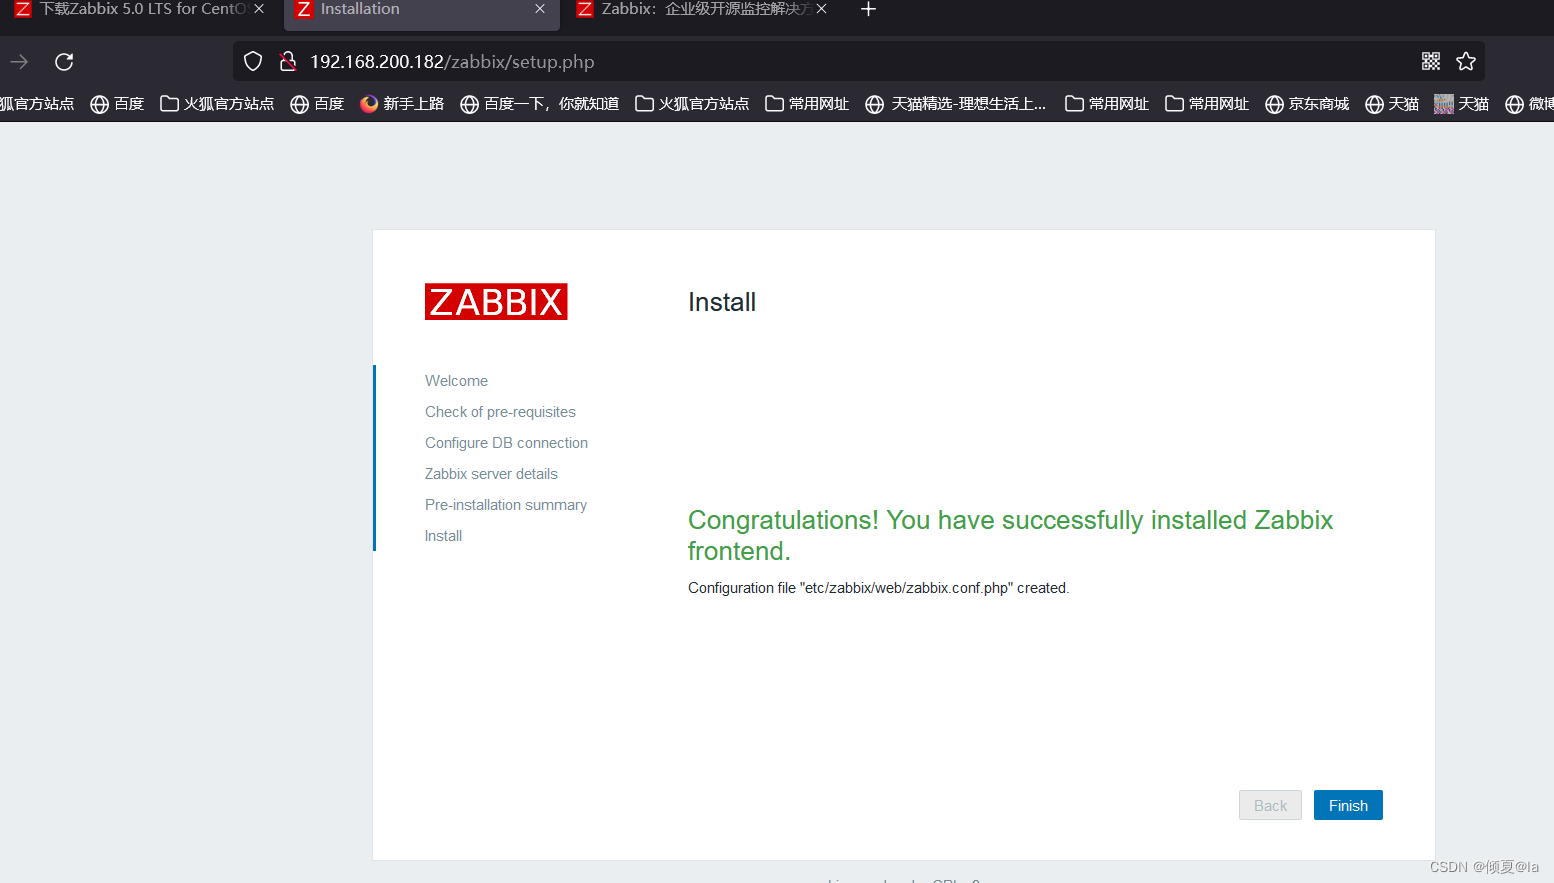Open the 常用网址 folder after 火狐官方站点

pos(807,104)
